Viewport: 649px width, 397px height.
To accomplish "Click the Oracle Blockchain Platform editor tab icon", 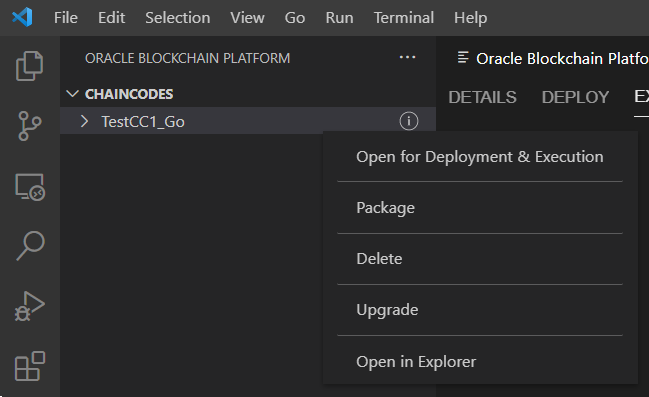I will [x=463, y=58].
